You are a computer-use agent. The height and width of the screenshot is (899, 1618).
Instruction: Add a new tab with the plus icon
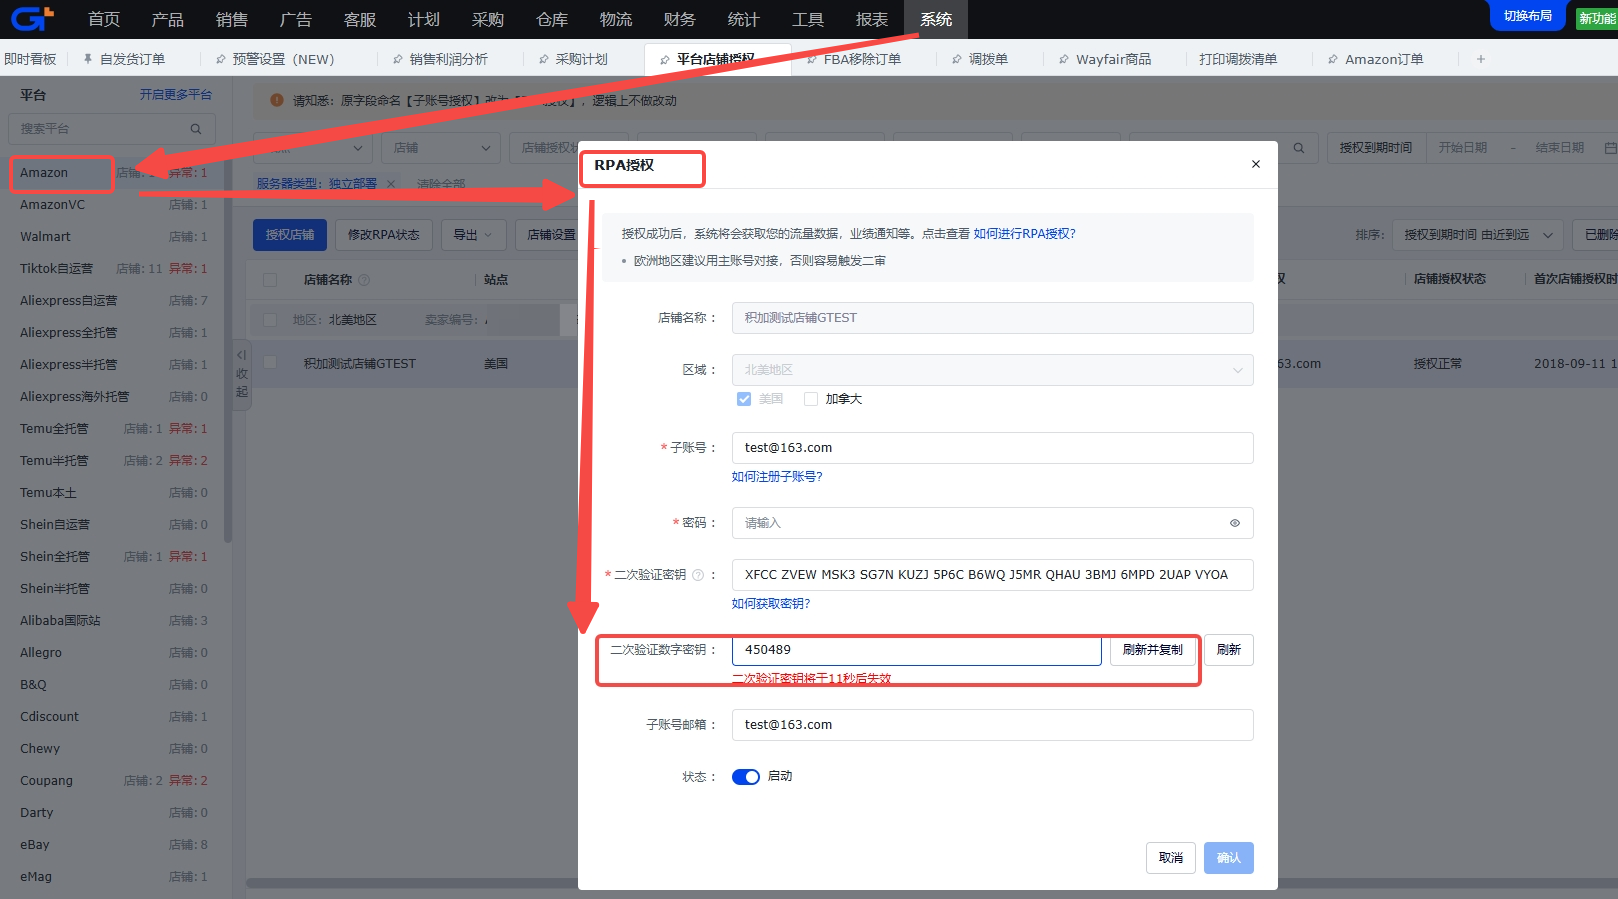(x=1481, y=59)
